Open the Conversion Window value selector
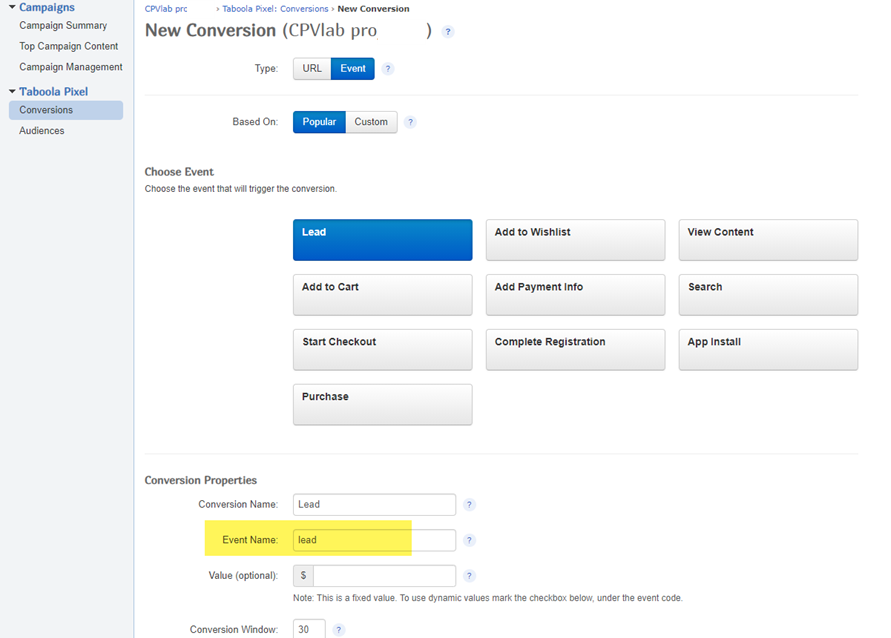Image resolution: width=891 pixels, height=638 pixels. [x=309, y=629]
